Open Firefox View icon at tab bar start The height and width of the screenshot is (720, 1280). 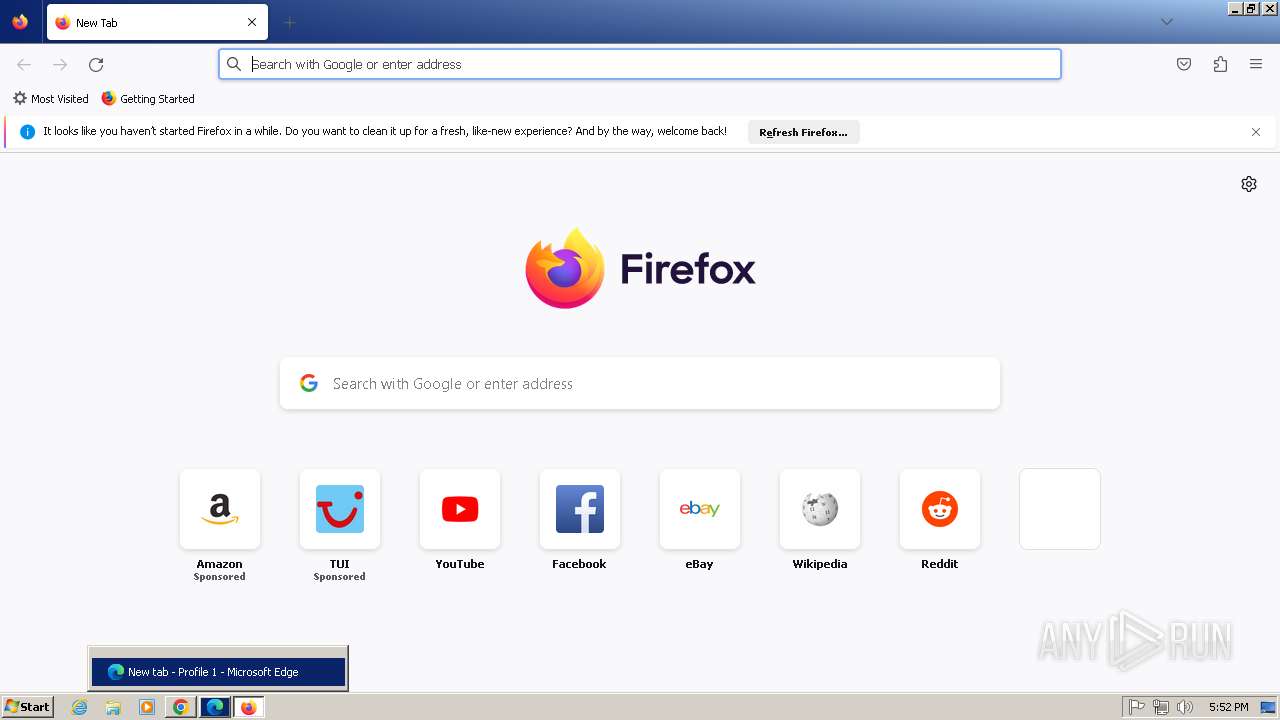click(x=20, y=22)
